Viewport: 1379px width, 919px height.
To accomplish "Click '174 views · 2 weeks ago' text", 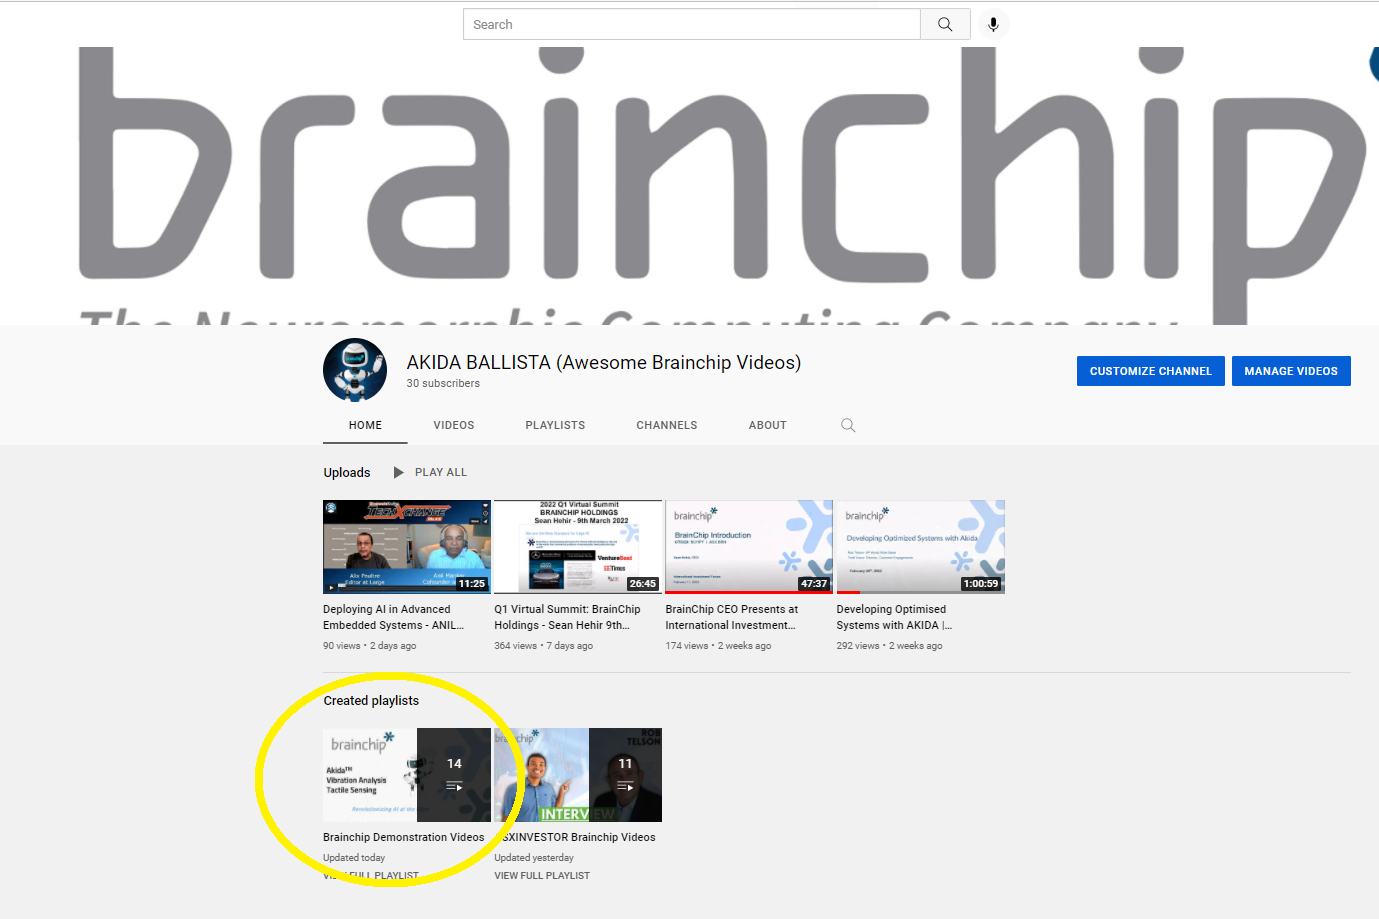I will pos(719,646).
